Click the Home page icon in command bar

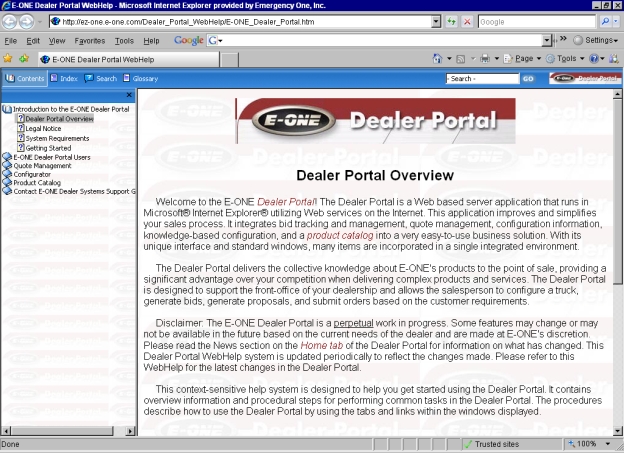click(x=437, y=59)
